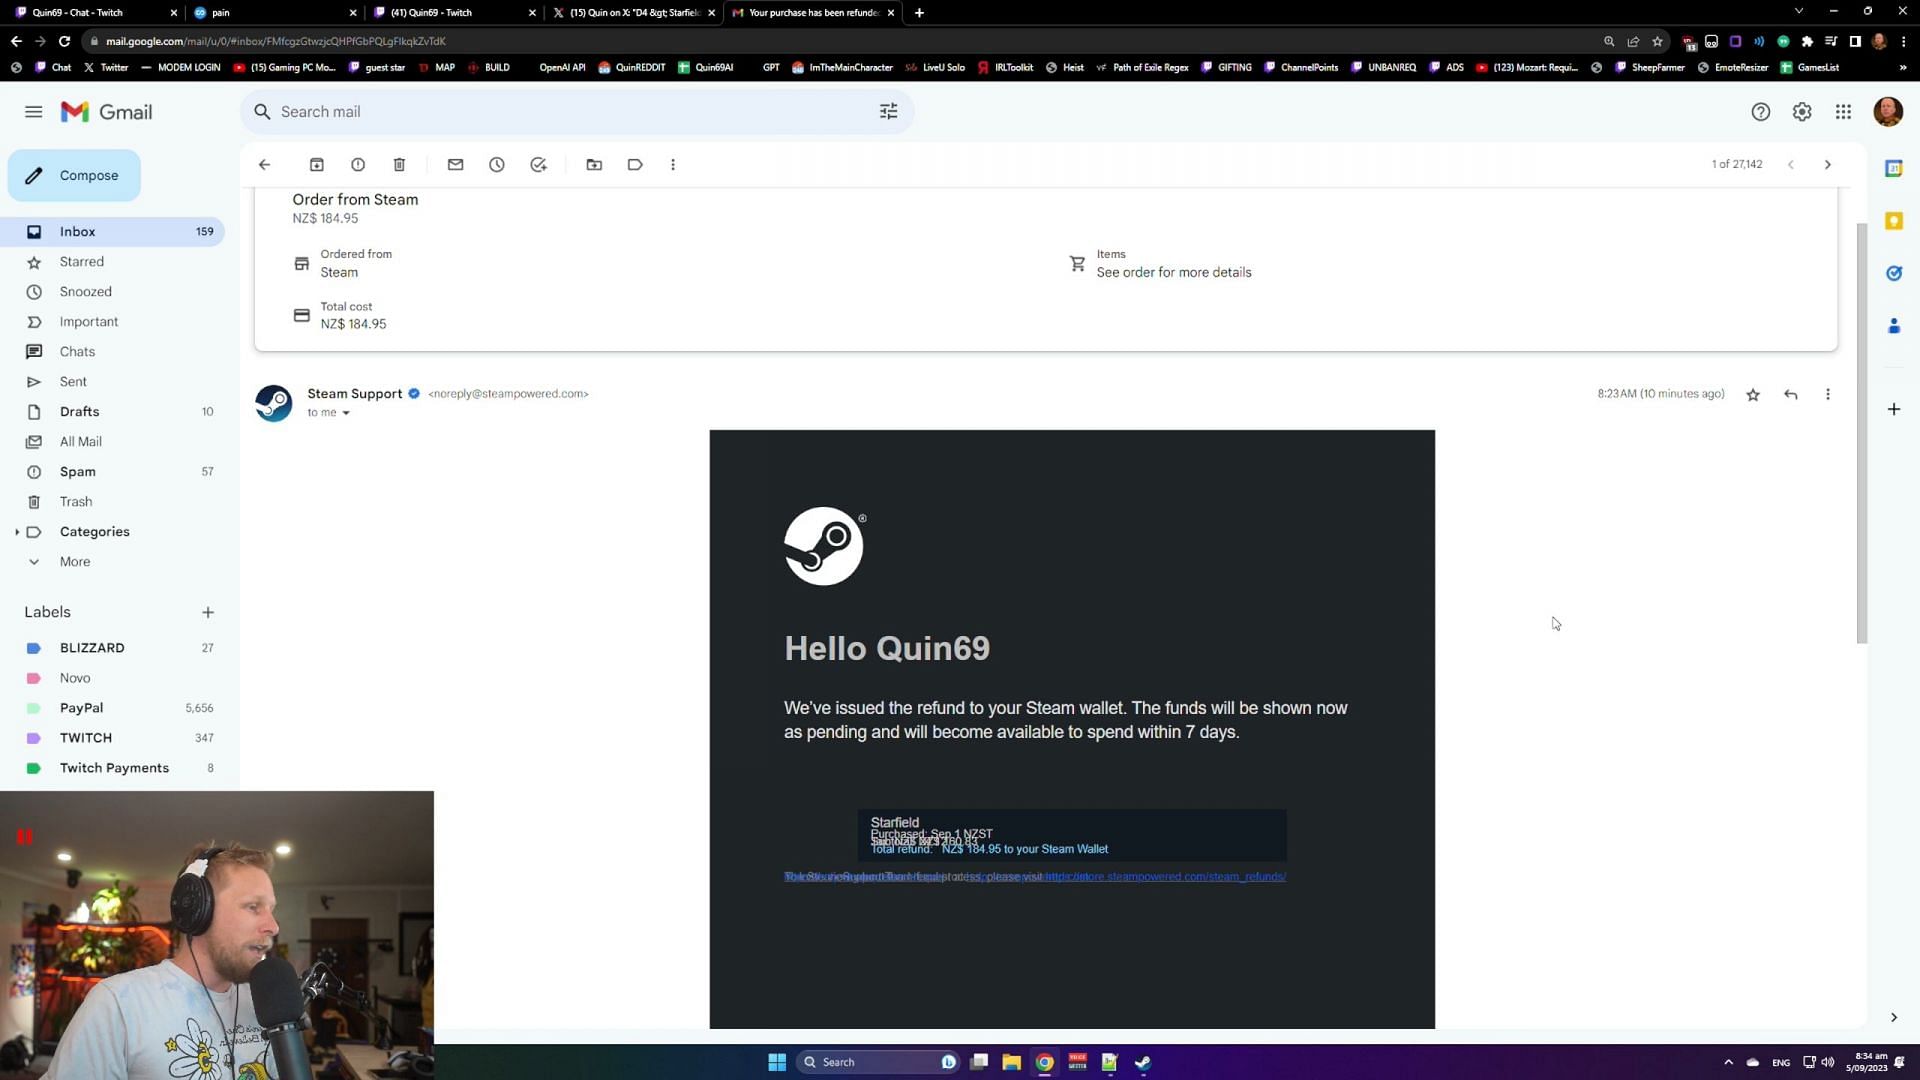The width and height of the screenshot is (1920, 1080).
Task: Bookmark this page star icon
Action: (1657, 41)
